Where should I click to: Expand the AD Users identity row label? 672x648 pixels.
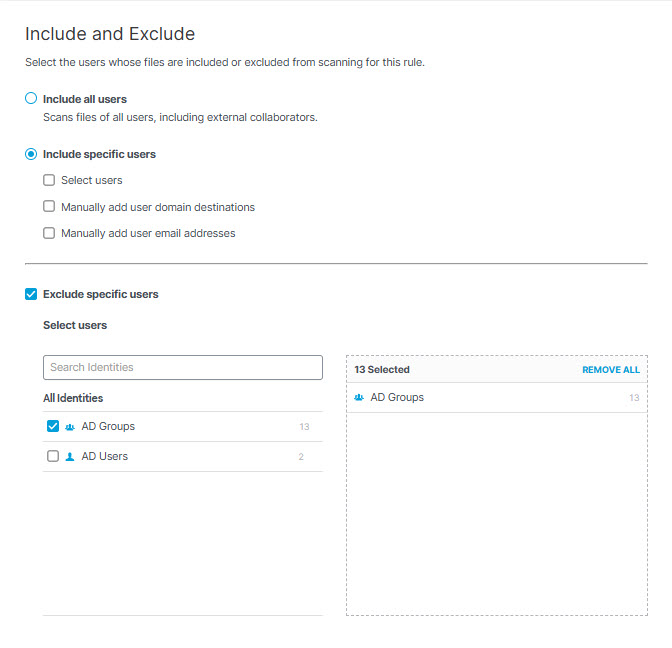105,456
